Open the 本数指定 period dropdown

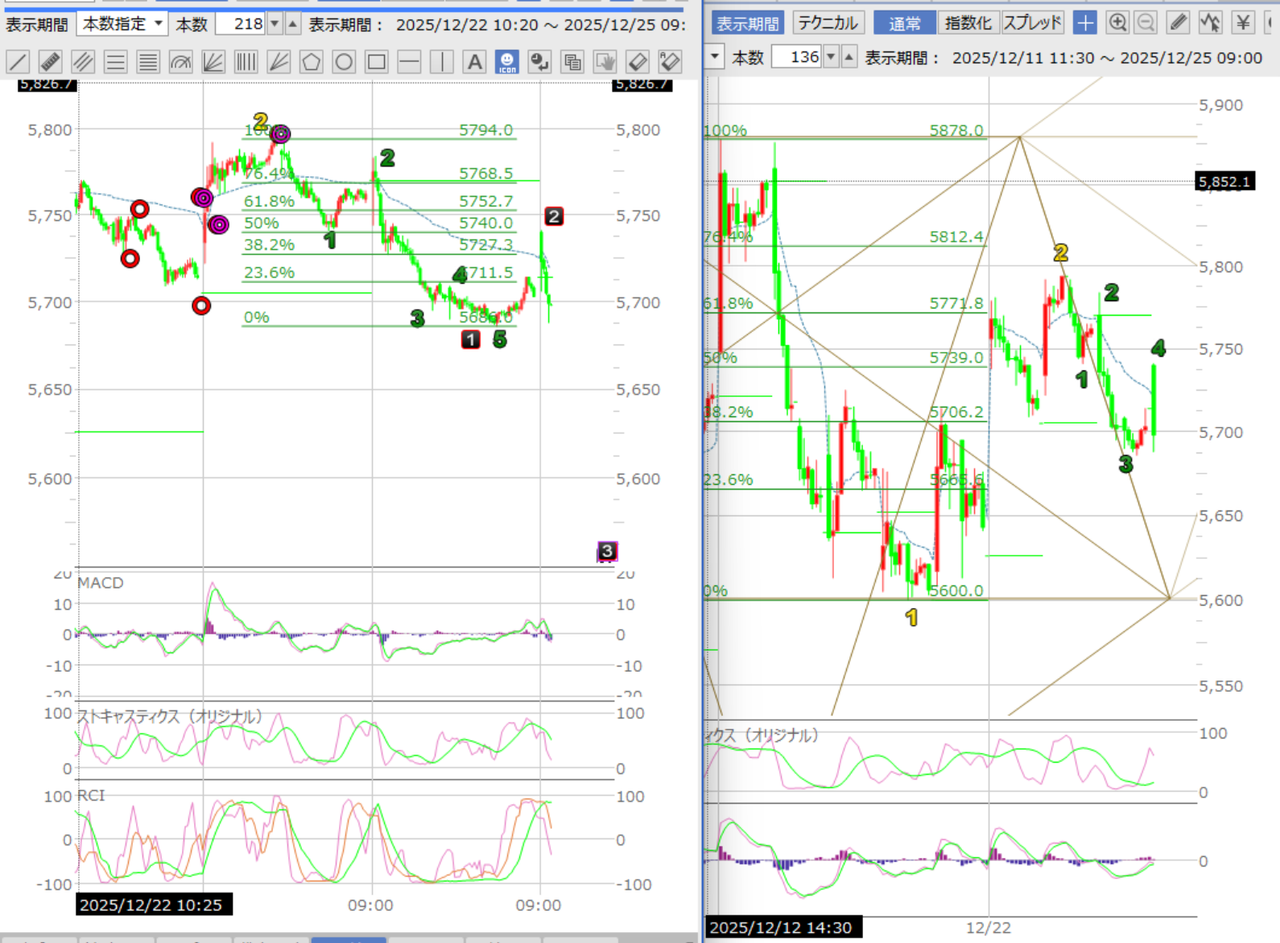pos(122,23)
